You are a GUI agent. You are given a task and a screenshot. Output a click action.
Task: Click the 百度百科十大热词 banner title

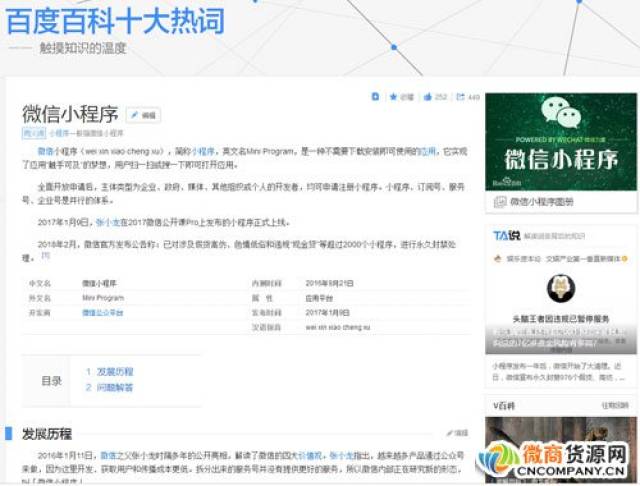point(115,21)
